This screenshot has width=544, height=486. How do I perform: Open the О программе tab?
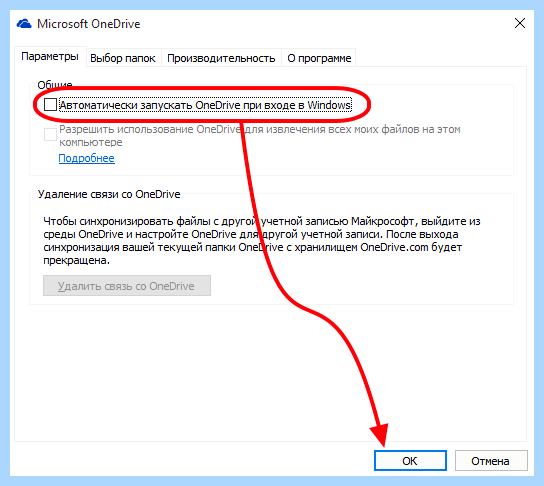319,58
